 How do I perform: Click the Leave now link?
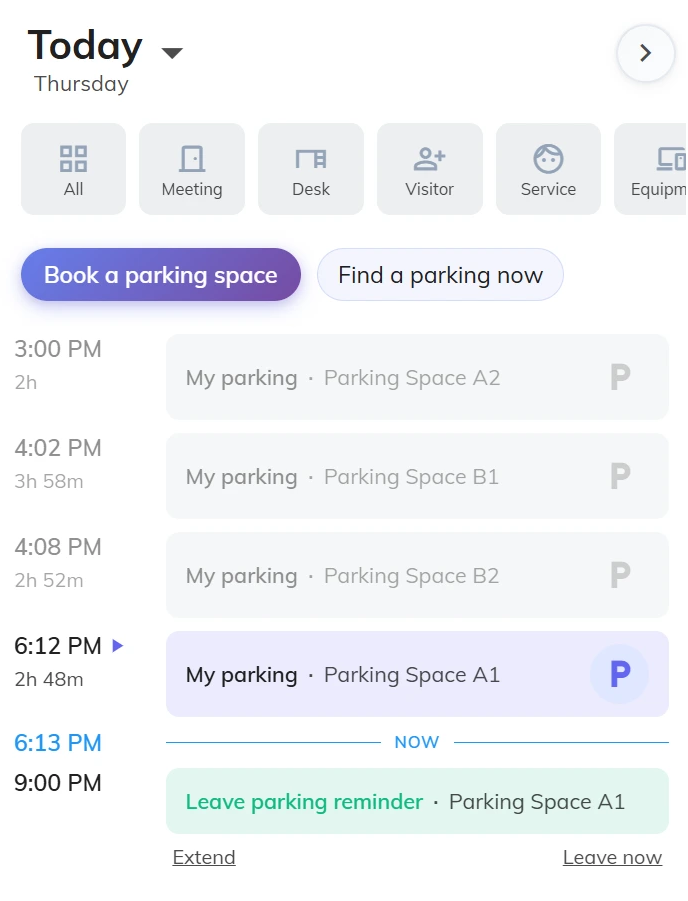point(612,857)
